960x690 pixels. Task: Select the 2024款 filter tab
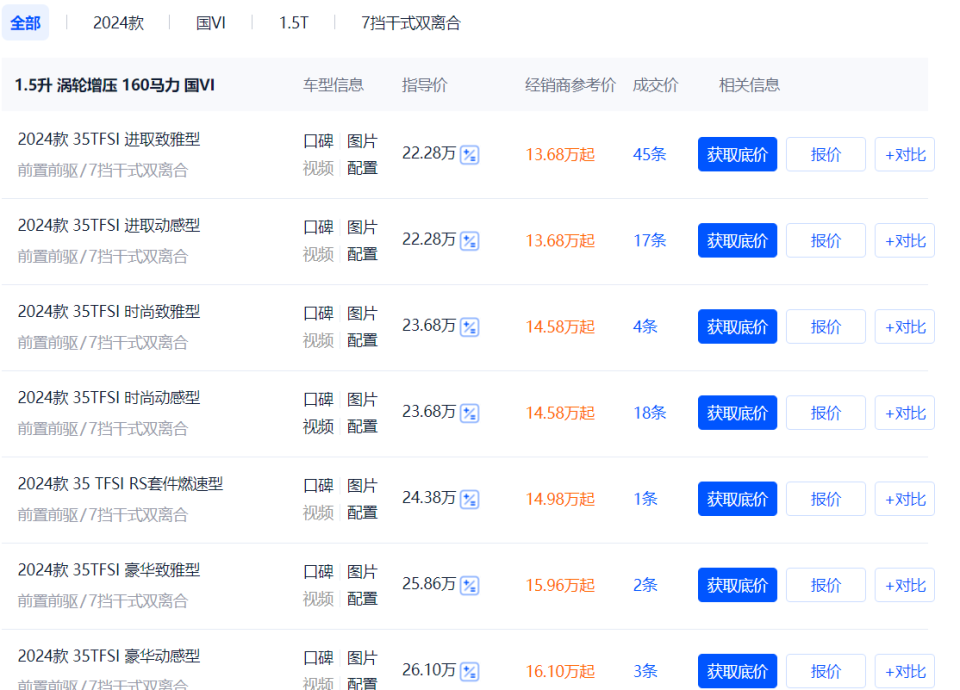tap(118, 22)
